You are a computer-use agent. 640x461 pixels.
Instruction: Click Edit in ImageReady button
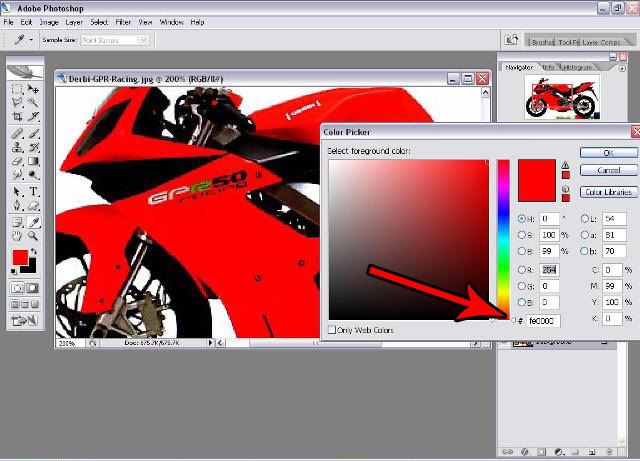(25, 321)
